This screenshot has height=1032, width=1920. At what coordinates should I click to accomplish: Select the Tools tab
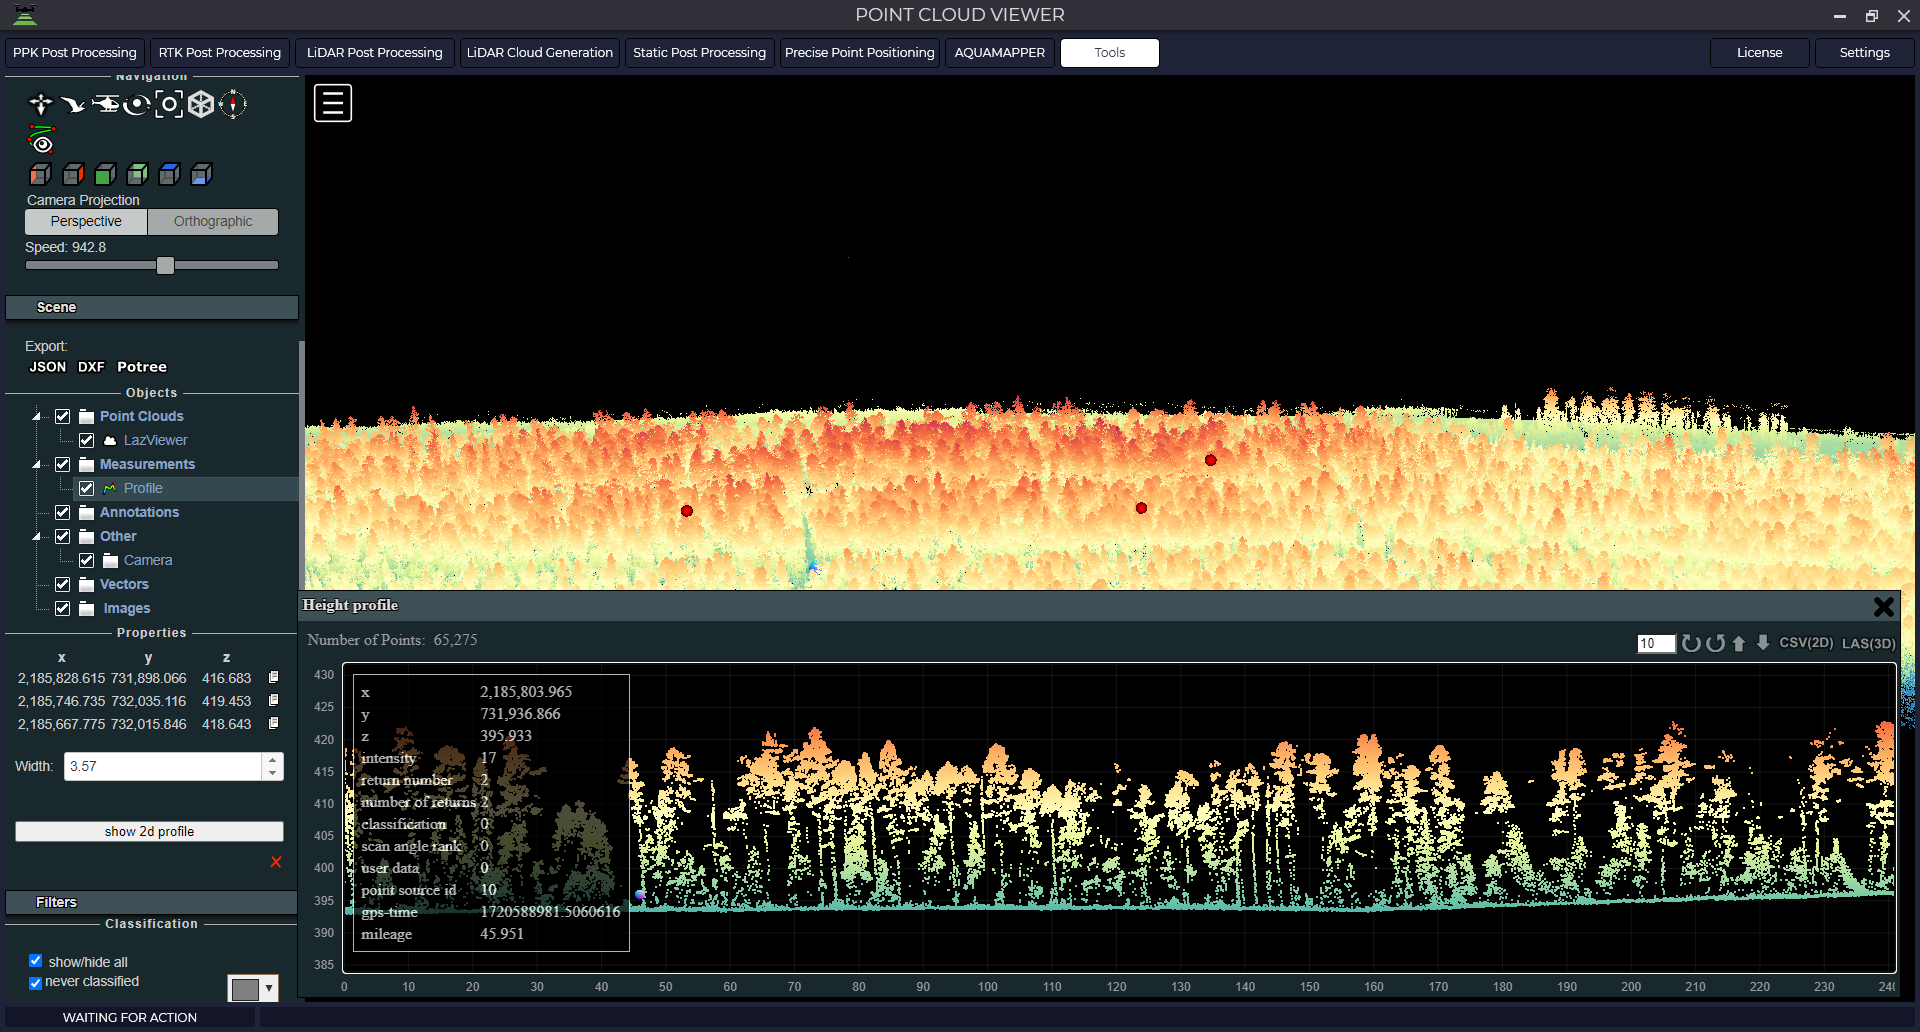tap(1110, 53)
